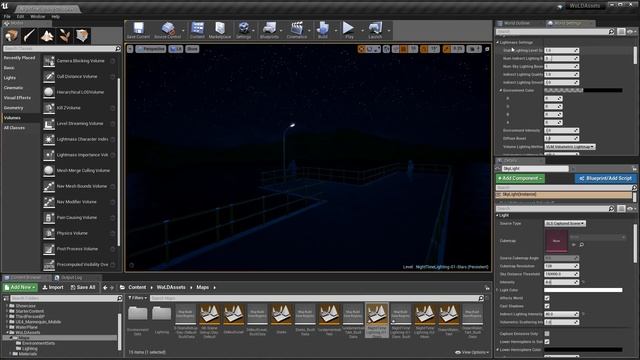The width and height of the screenshot is (640, 360).
Task: Open the Source Type dropdown
Action: point(565,224)
